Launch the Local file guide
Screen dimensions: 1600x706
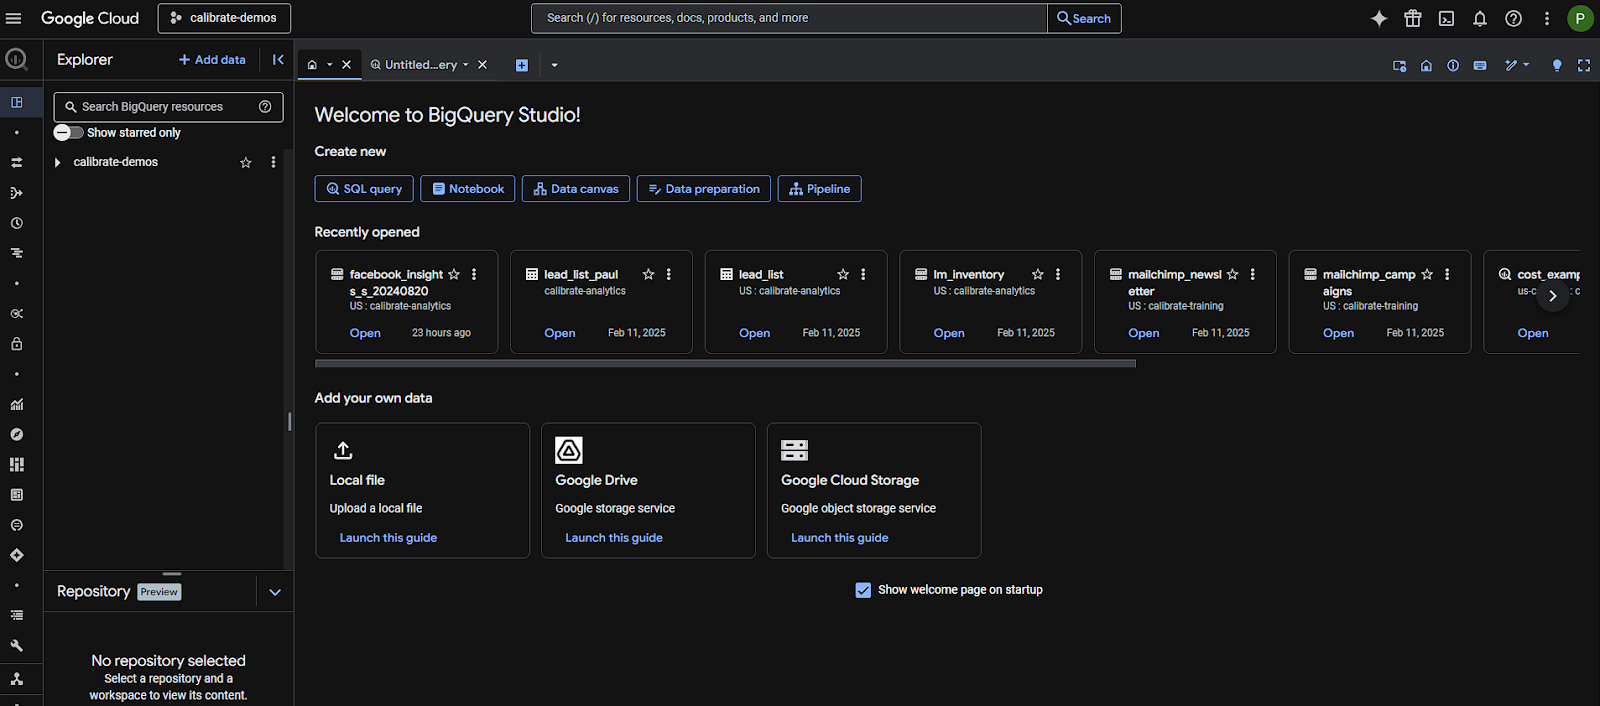point(388,538)
